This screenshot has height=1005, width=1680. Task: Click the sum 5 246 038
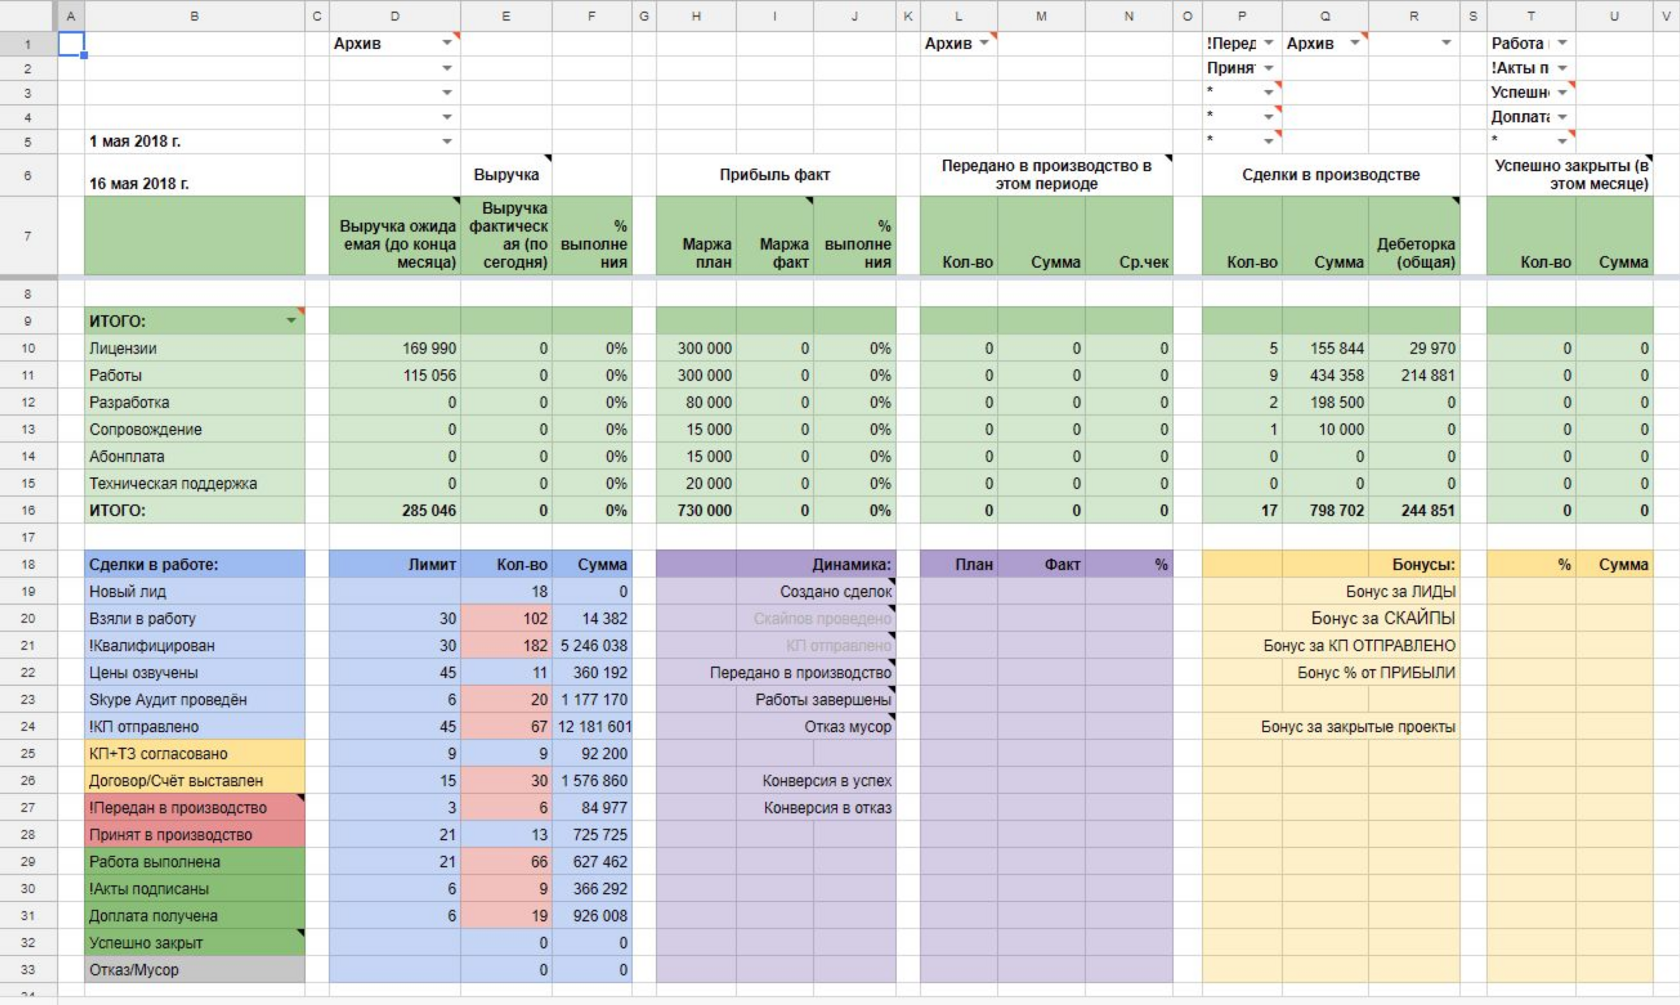[592, 645]
